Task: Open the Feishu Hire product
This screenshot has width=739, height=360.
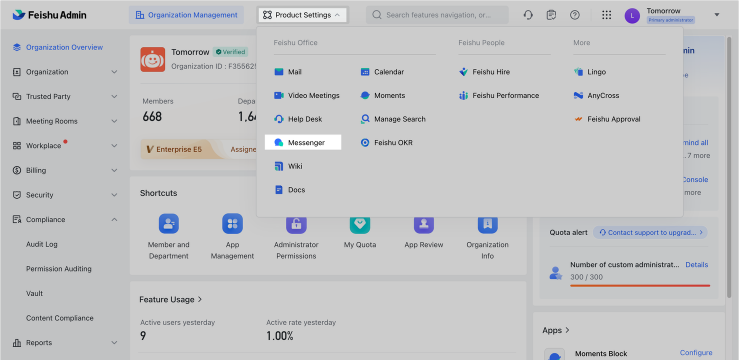Action: (485, 72)
